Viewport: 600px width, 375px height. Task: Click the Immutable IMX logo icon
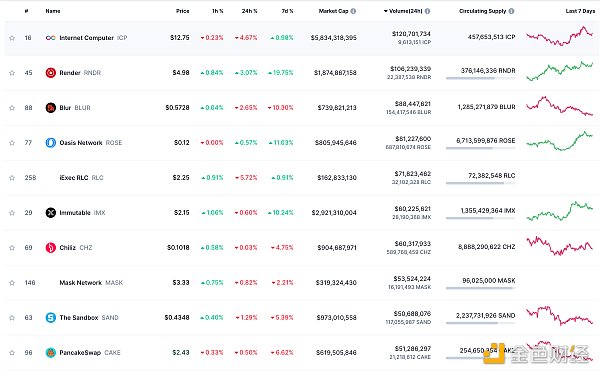(x=51, y=213)
